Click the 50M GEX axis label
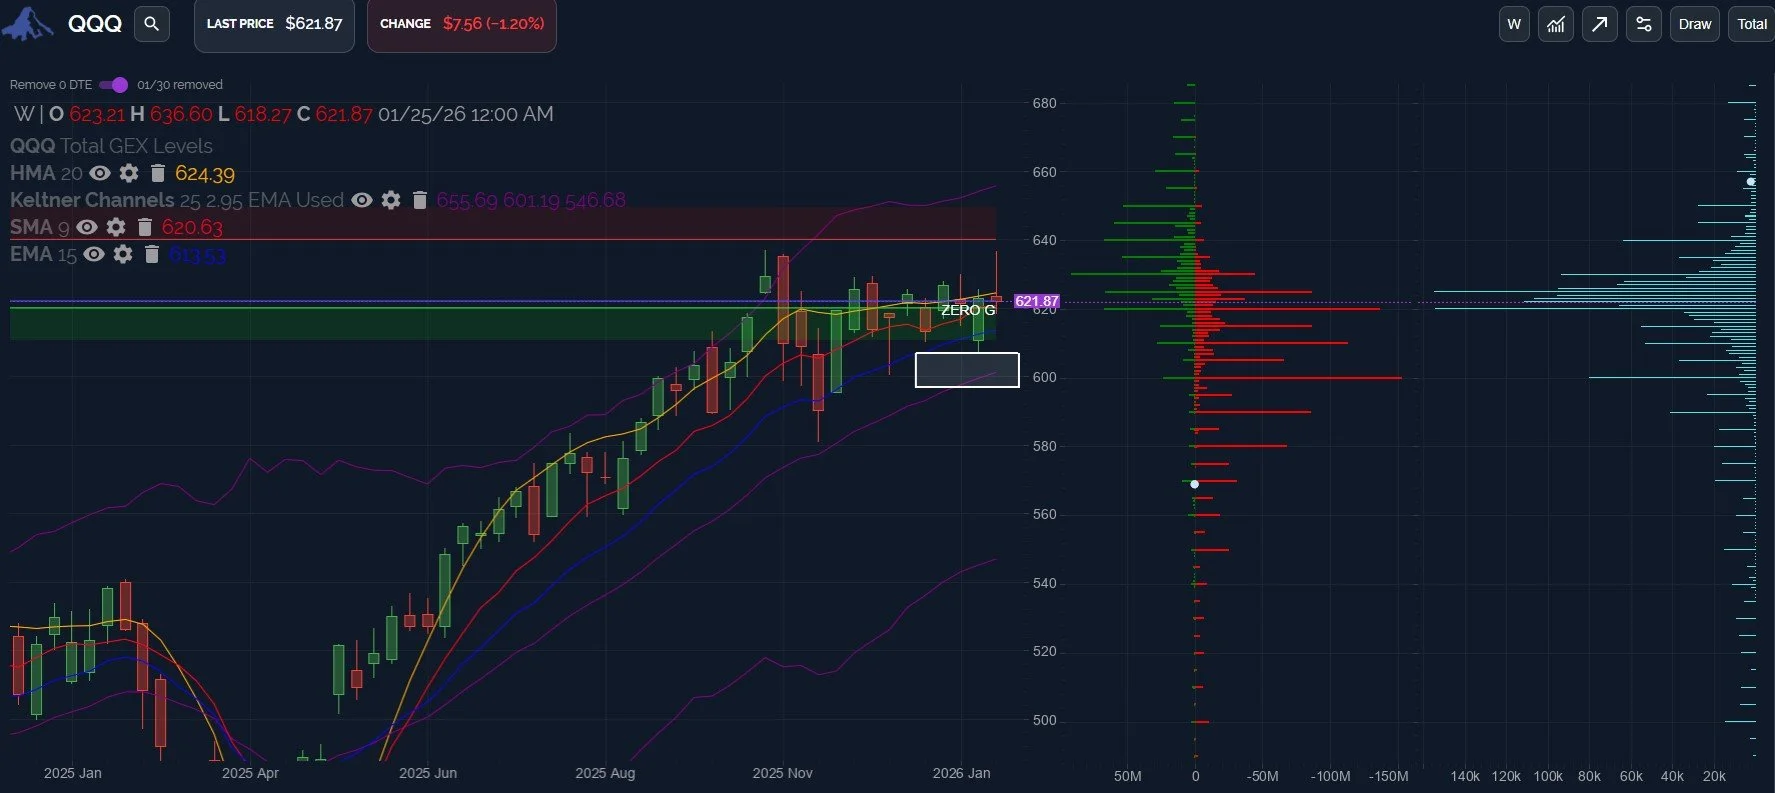 click(1127, 776)
